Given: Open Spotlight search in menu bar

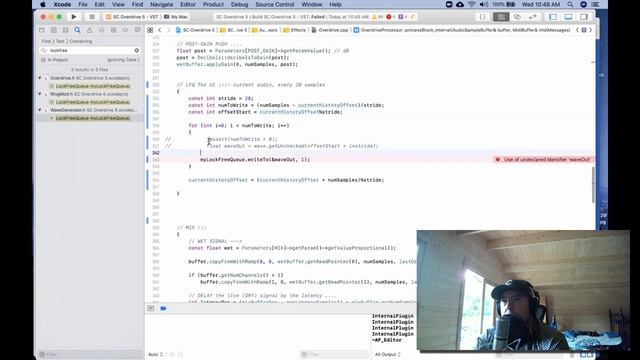Looking at the screenshot, I should point(570,4).
